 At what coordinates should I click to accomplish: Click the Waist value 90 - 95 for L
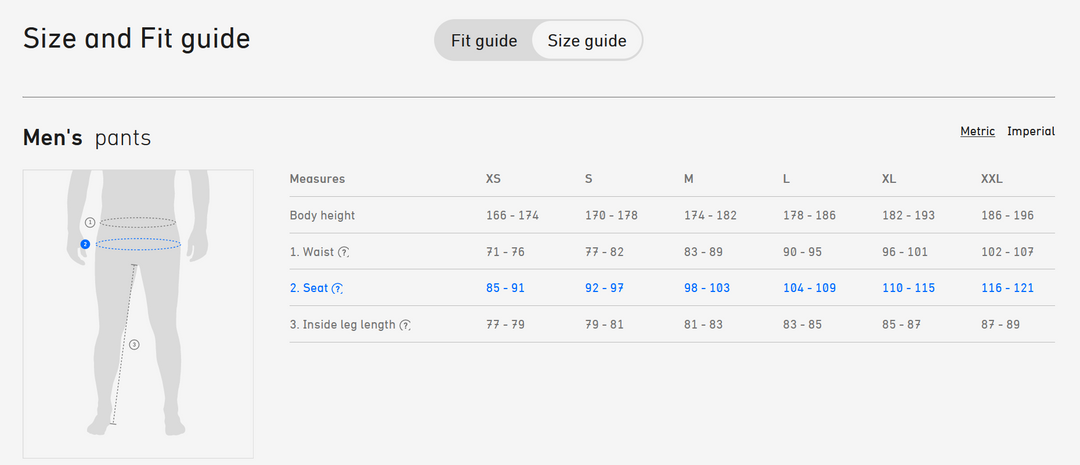[x=803, y=252]
